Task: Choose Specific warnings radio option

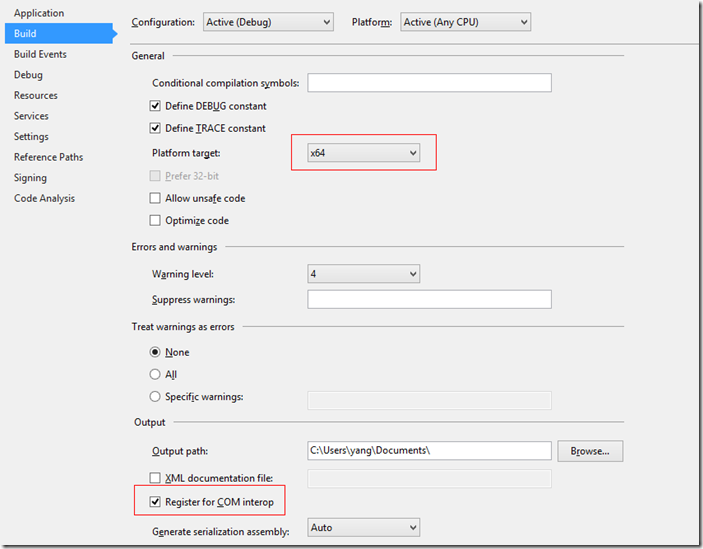Action: (155, 397)
